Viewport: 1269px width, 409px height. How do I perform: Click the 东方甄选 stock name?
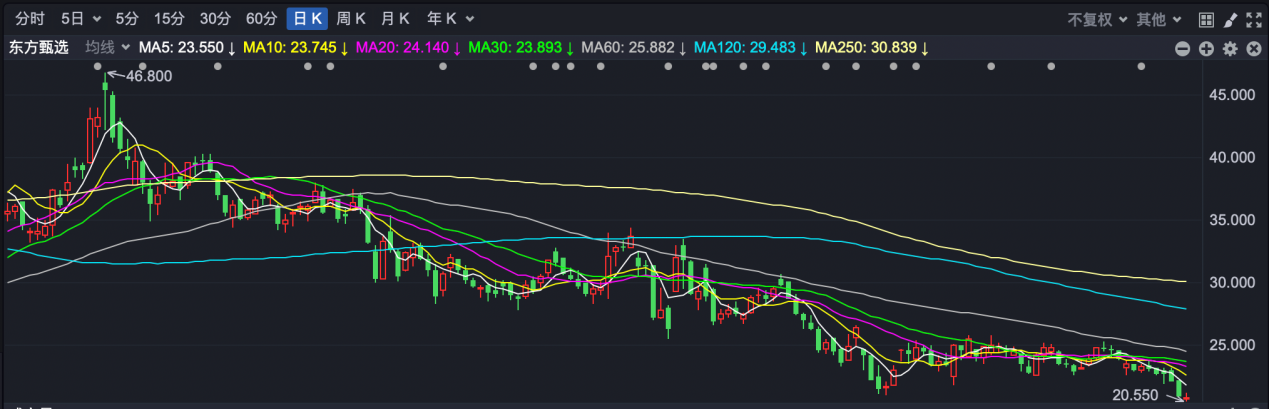37,47
